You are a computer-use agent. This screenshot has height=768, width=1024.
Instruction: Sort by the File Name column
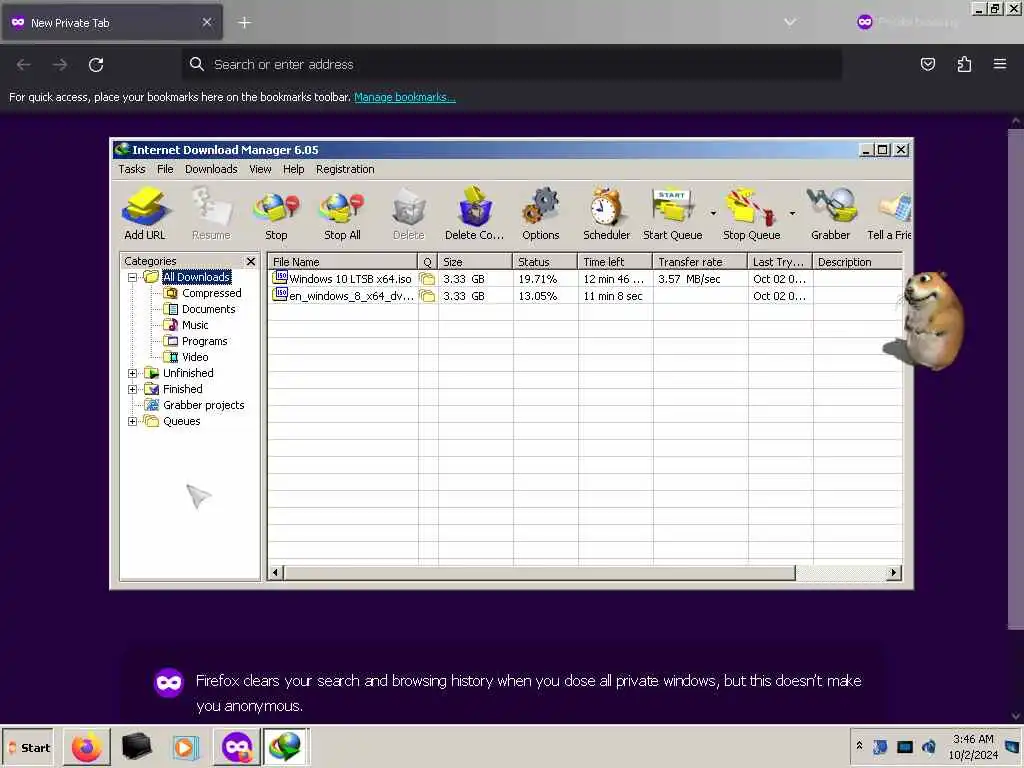point(343,262)
